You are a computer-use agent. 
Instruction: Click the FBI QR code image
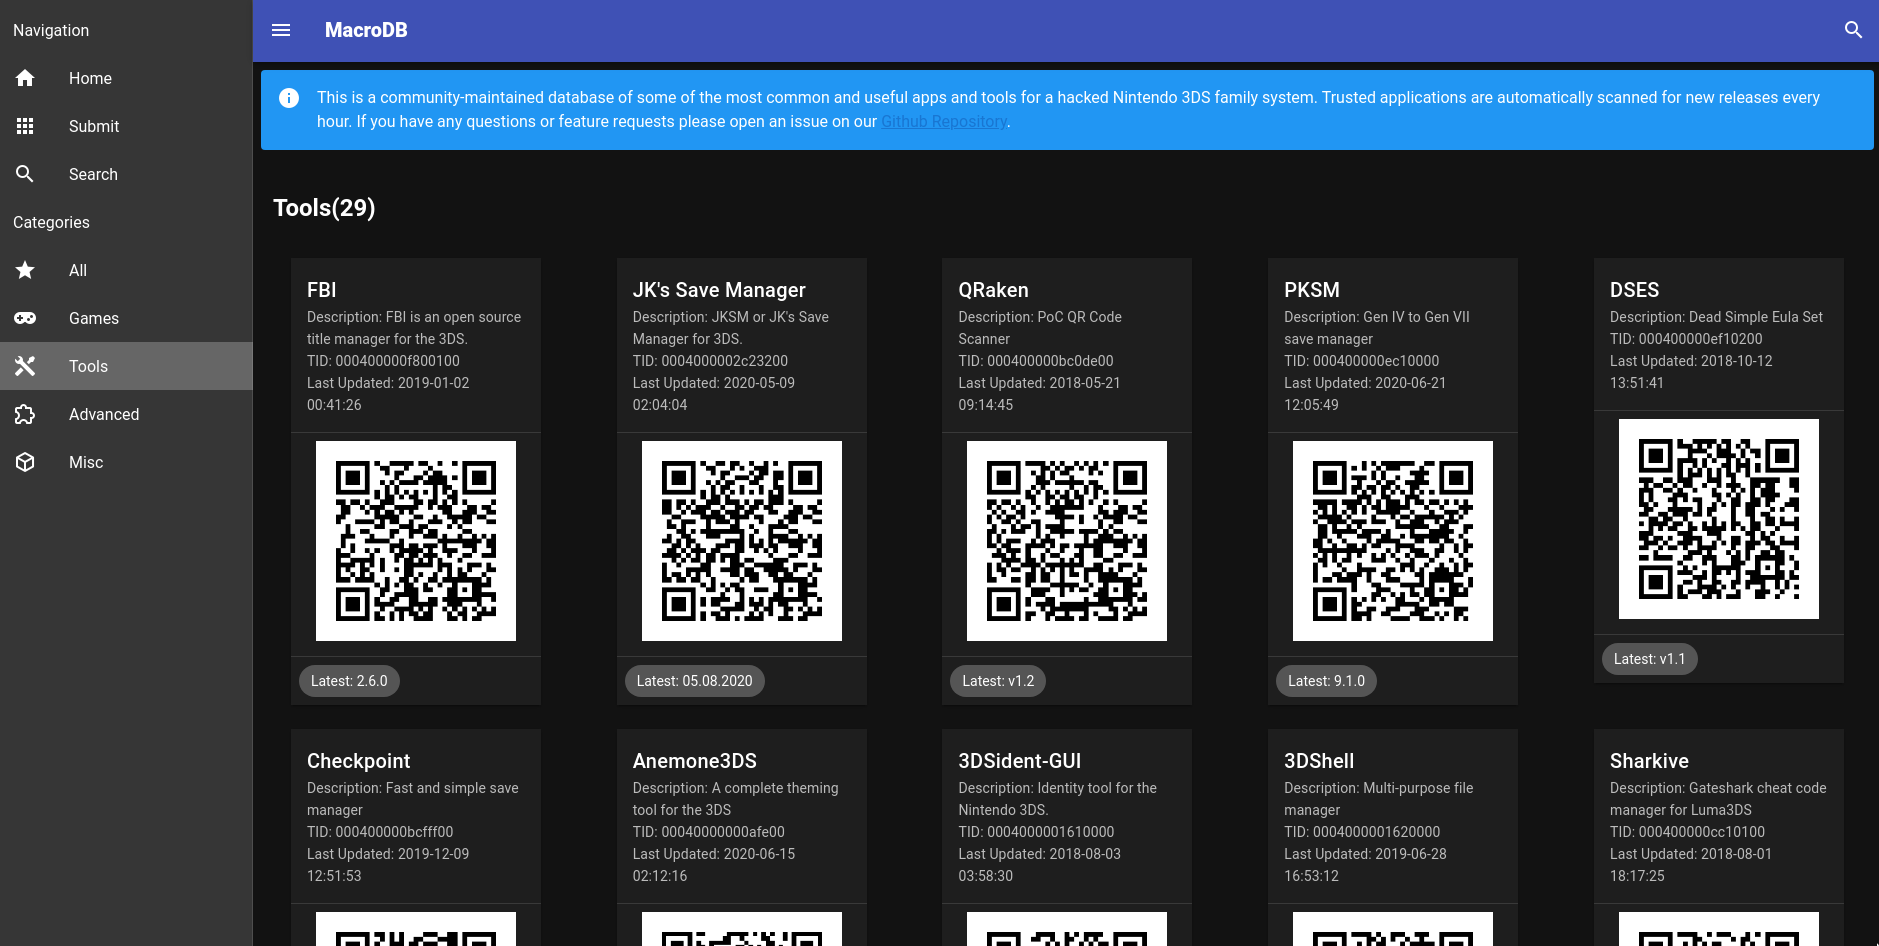(416, 541)
